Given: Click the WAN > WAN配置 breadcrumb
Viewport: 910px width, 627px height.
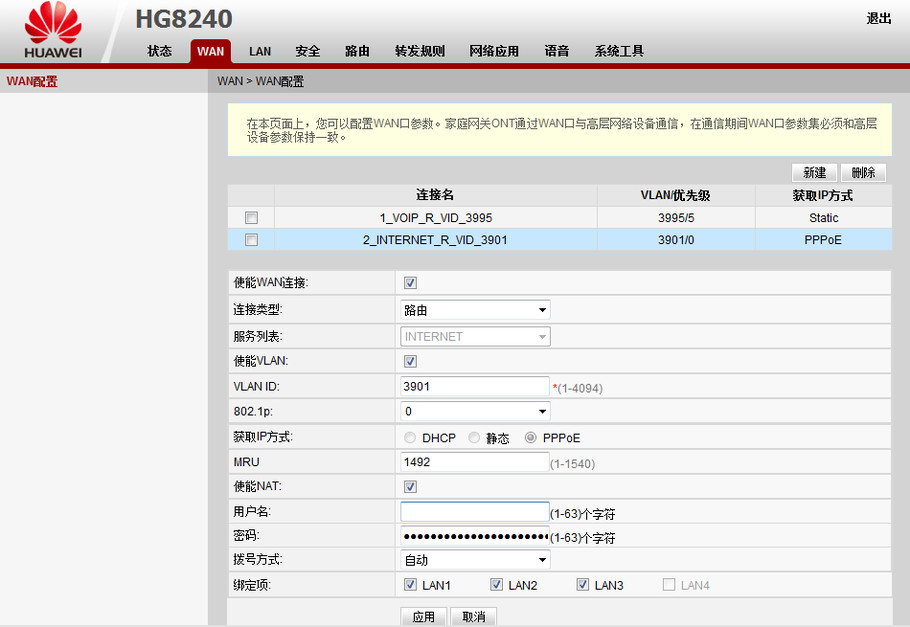Looking at the screenshot, I should (261, 81).
